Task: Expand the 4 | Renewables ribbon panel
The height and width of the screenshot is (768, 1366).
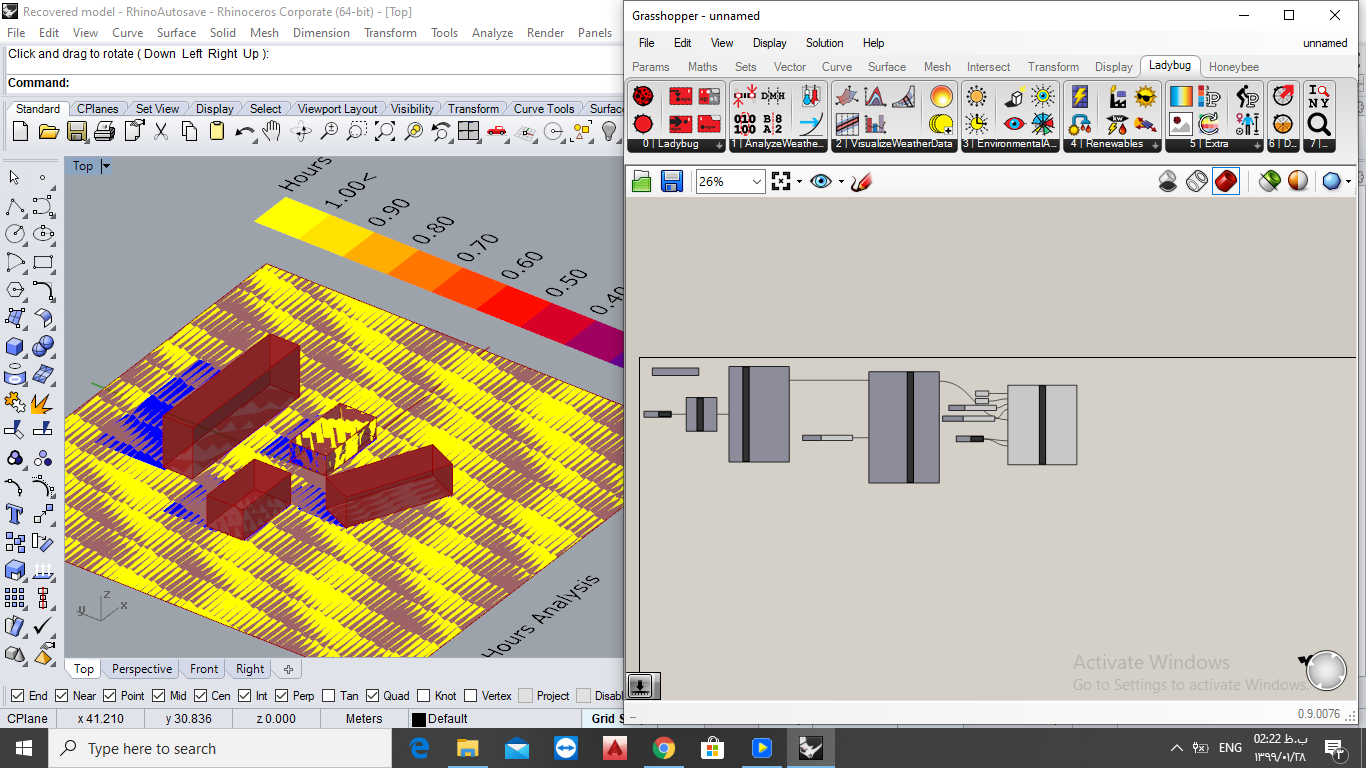Action: point(1155,145)
